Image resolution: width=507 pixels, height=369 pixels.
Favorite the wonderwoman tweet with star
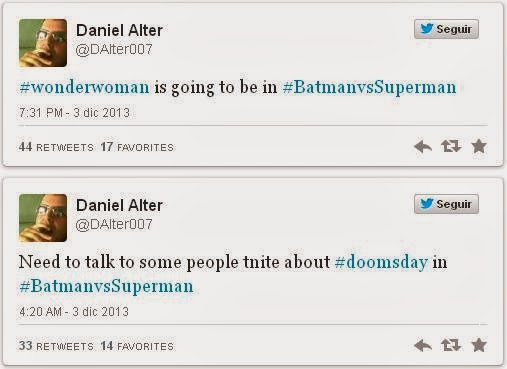click(x=479, y=146)
